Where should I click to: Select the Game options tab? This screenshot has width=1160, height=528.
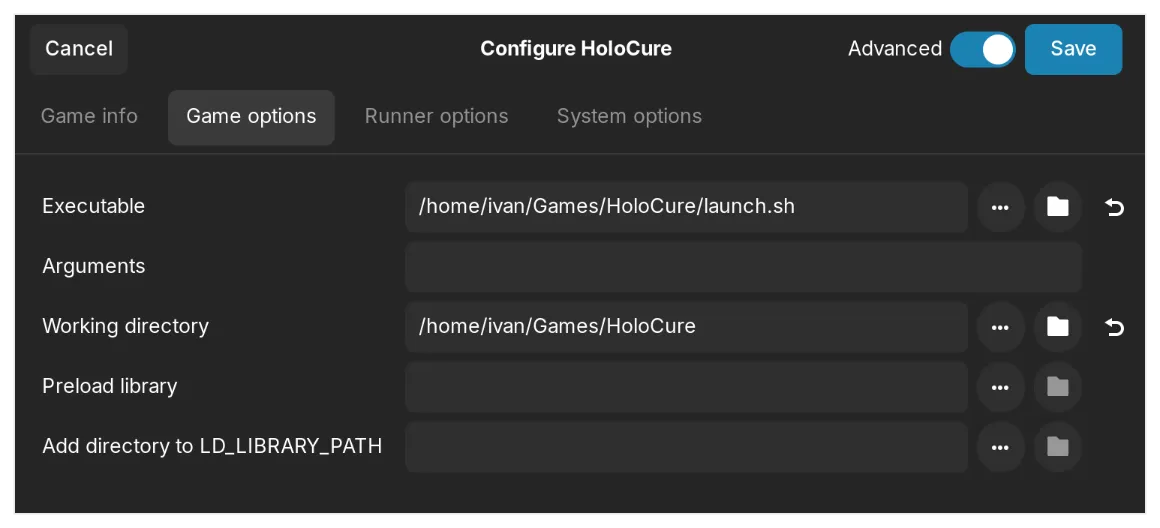[x=251, y=117]
